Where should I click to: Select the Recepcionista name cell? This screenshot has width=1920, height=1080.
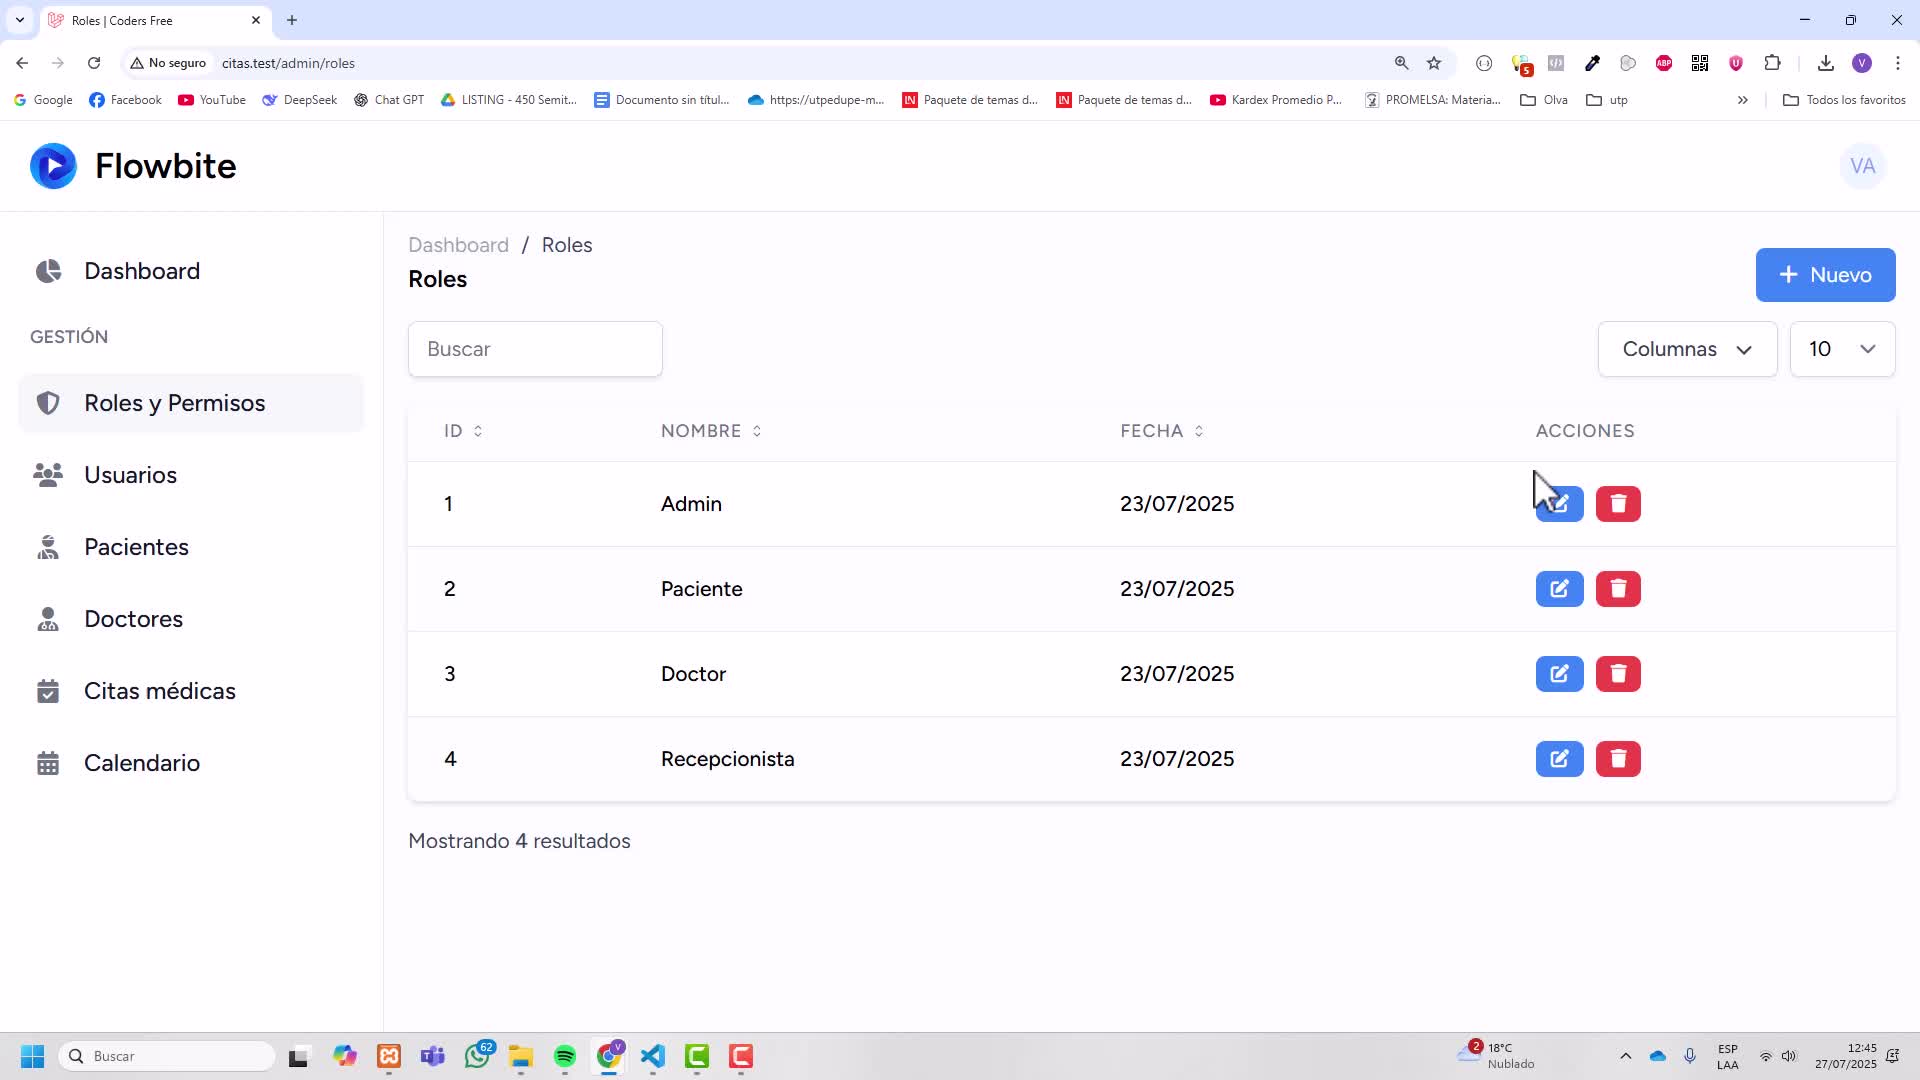[x=727, y=759]
